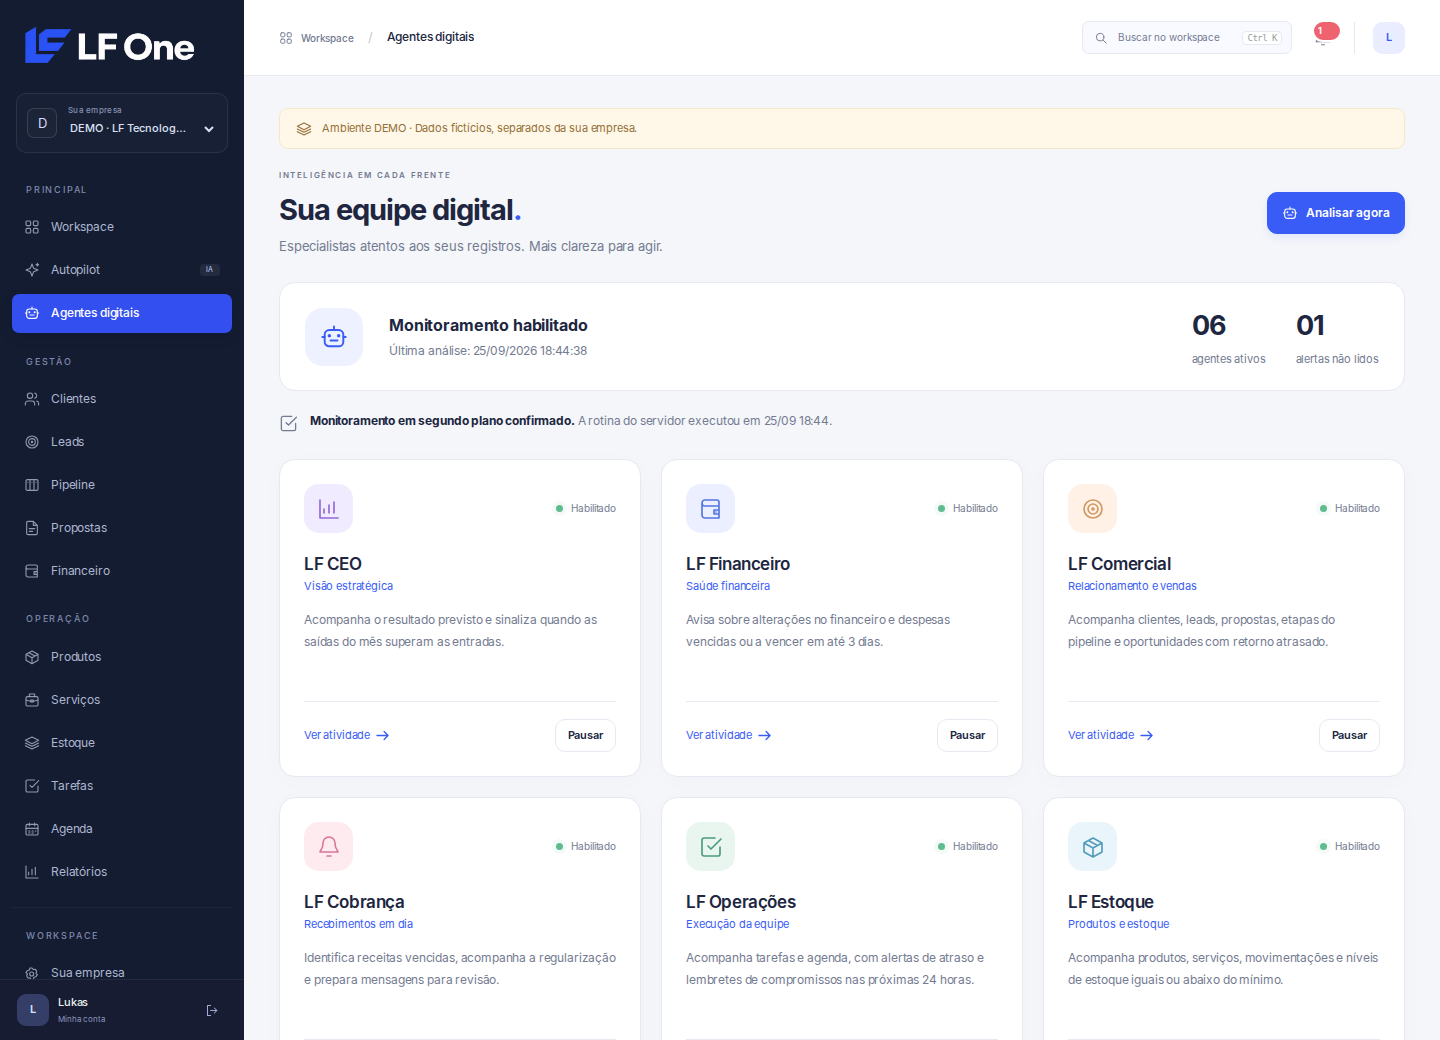Click the Autopilot sparkle icon in sidebar
This screenshot has height=1040, width=1440.
32,270
